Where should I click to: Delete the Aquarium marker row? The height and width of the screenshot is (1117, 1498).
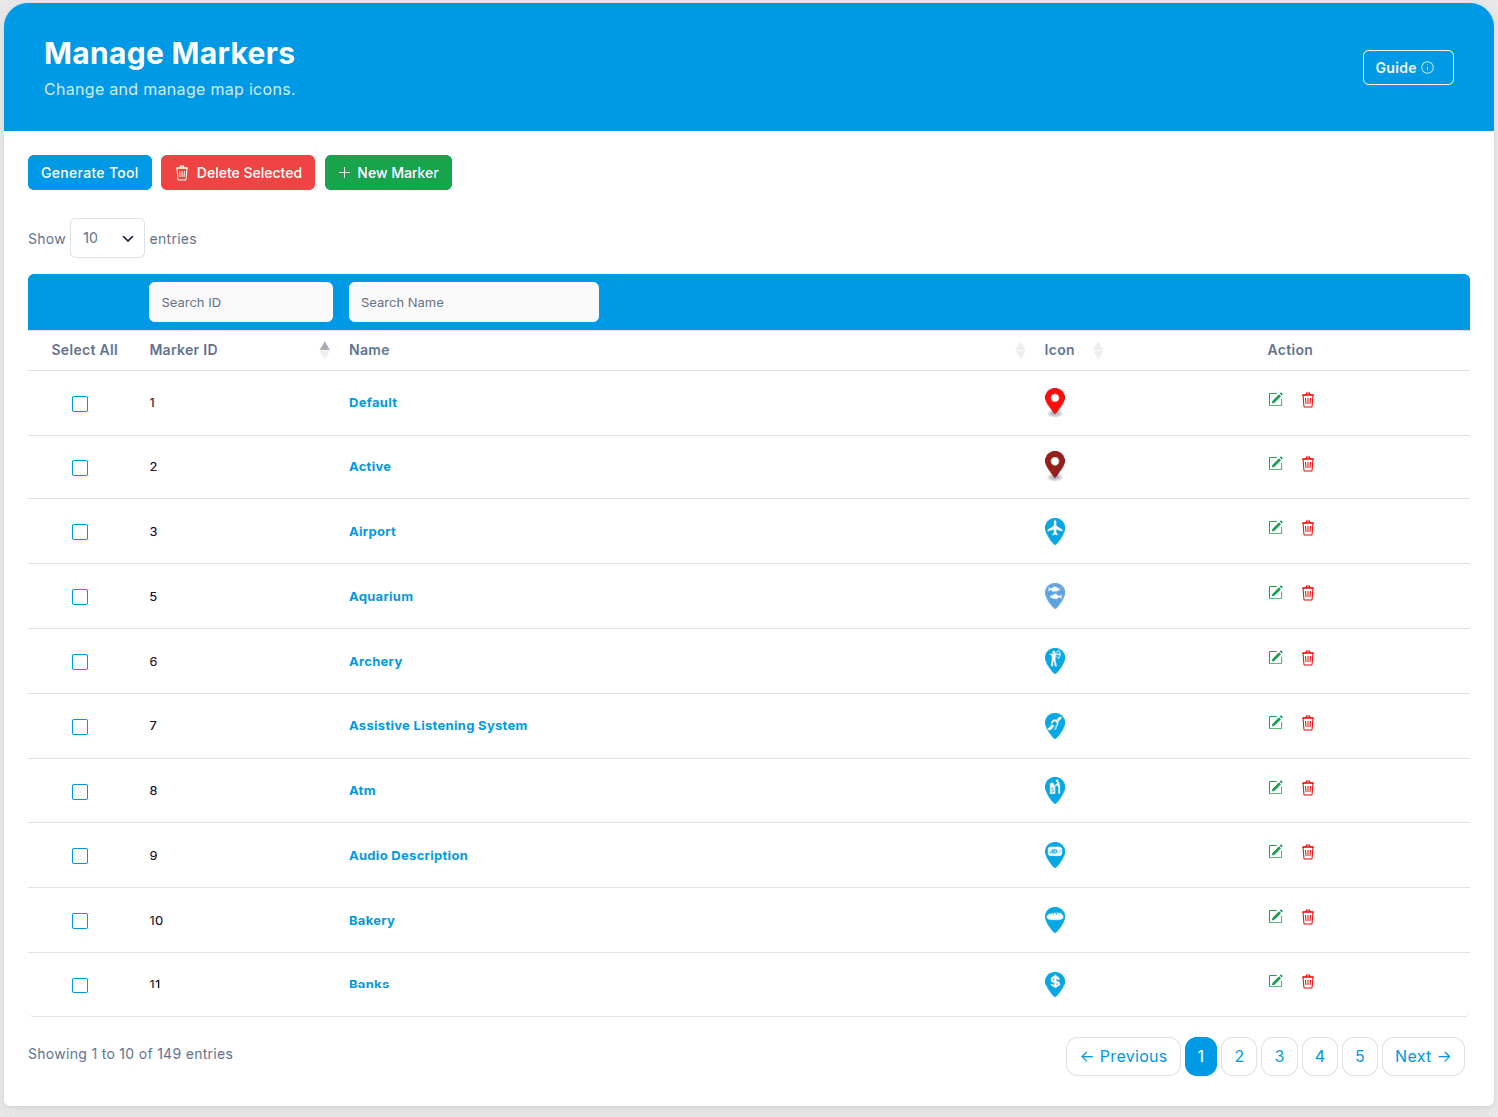[1308, 593]
